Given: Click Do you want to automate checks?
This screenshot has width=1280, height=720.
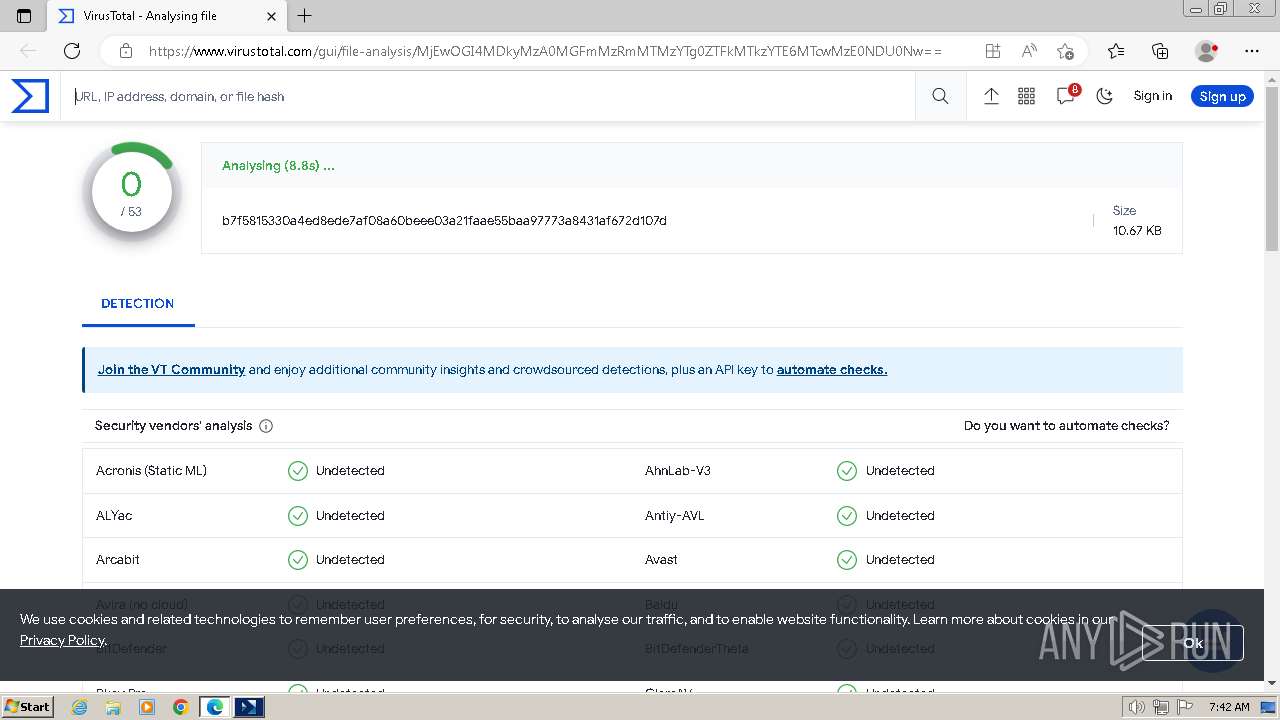Looking at the screenshot, I should [1066, 426].
